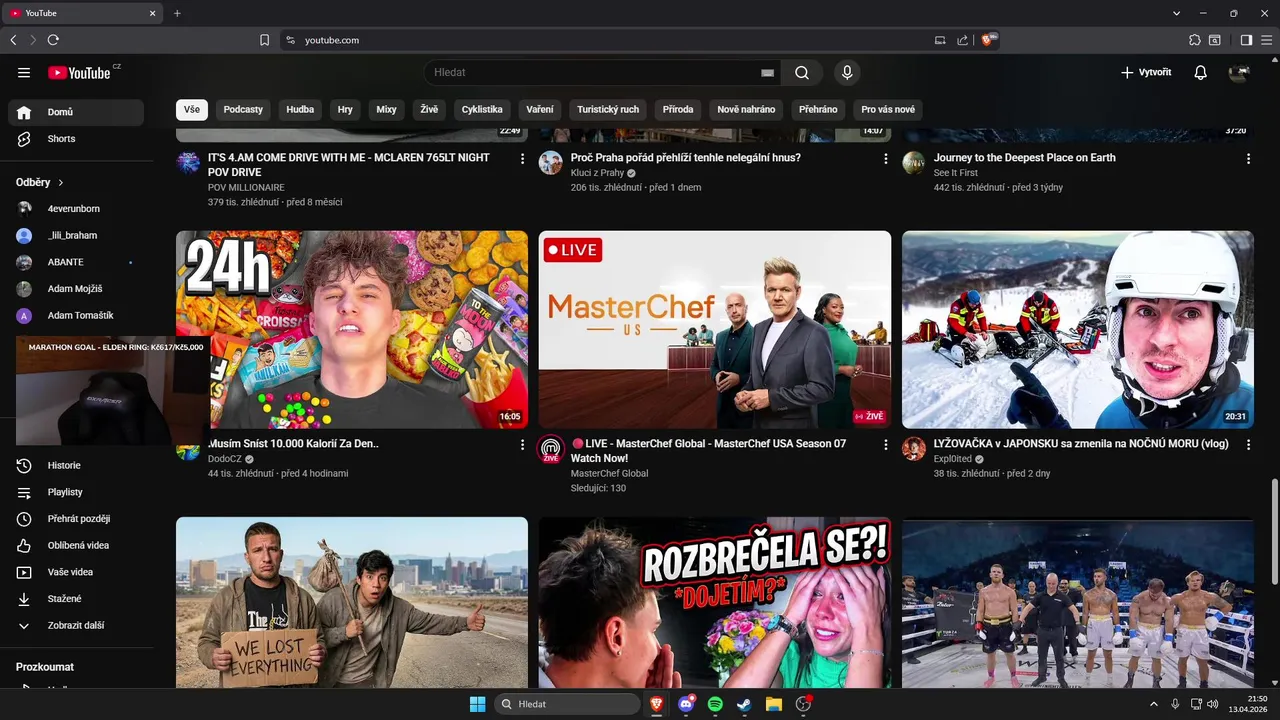Screen dimensions: 1280x720
Task: Select the Mixy filter chip
Action: pyautogui.click(x=387, y=109)
